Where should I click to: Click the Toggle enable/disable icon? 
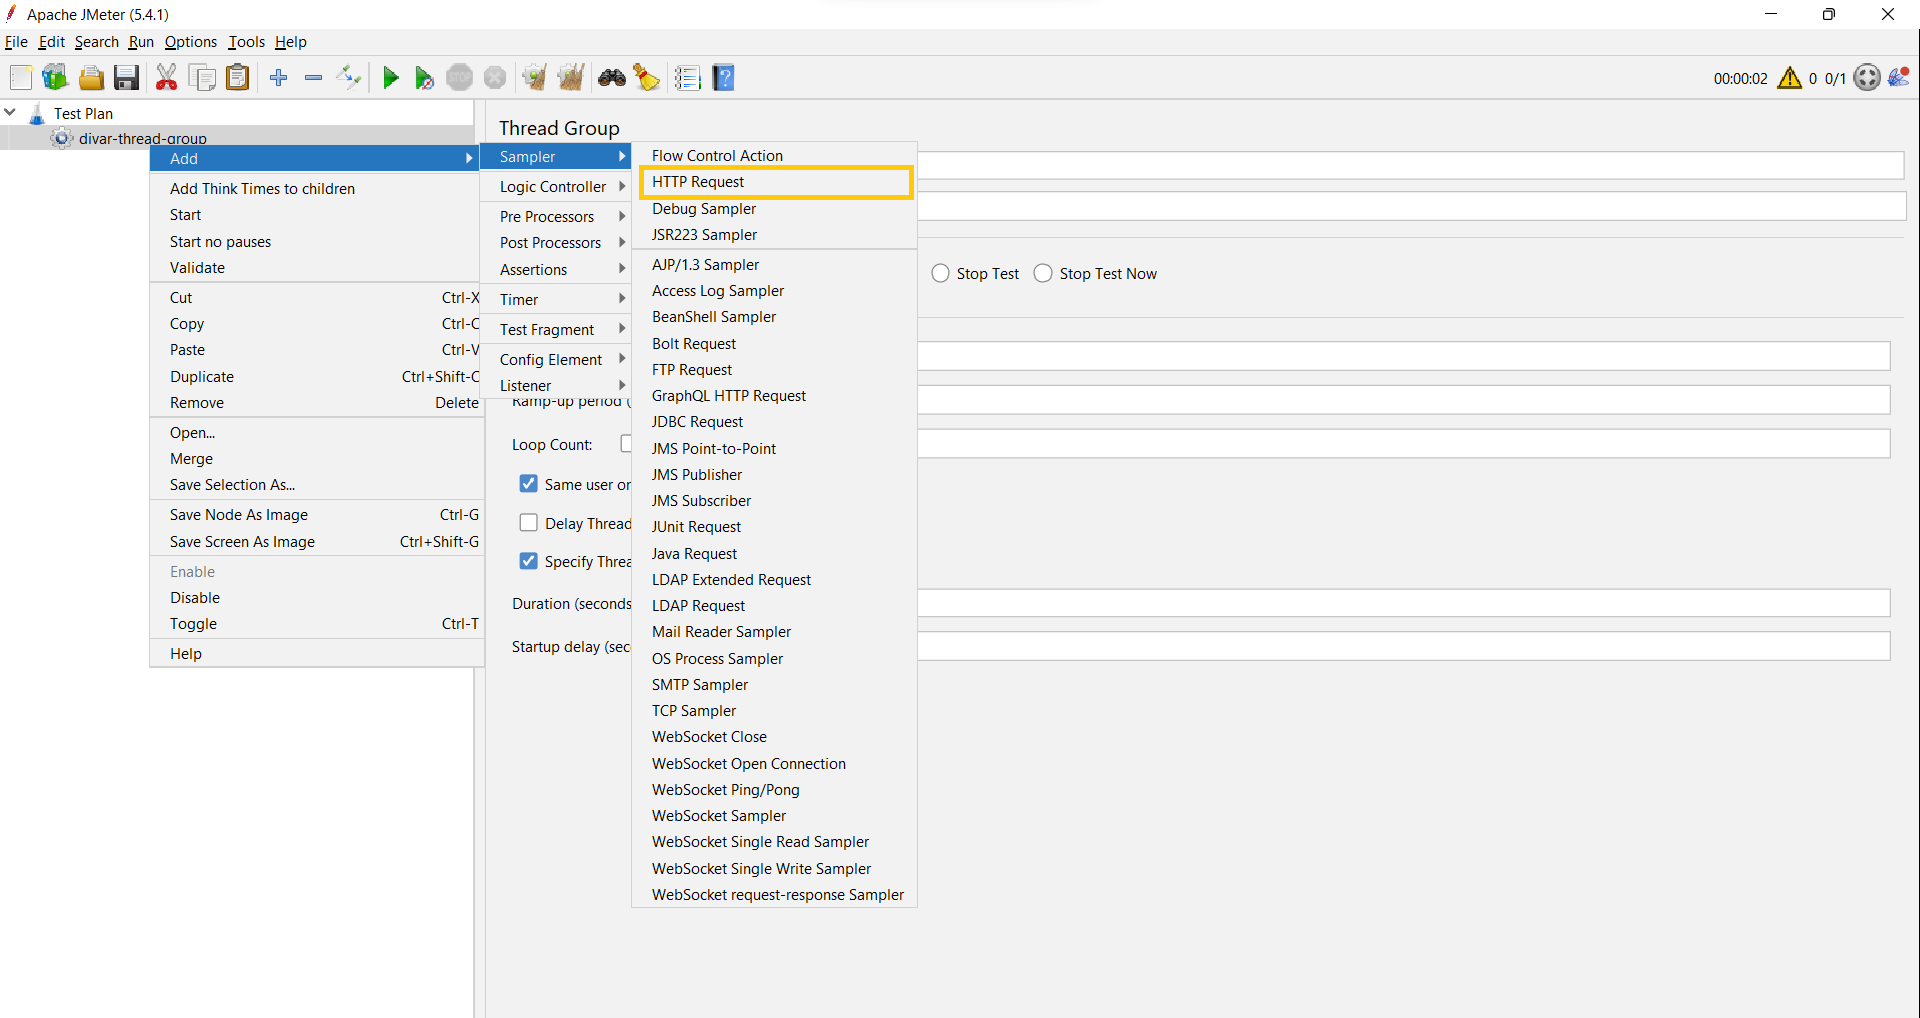(x=349, y=78)
